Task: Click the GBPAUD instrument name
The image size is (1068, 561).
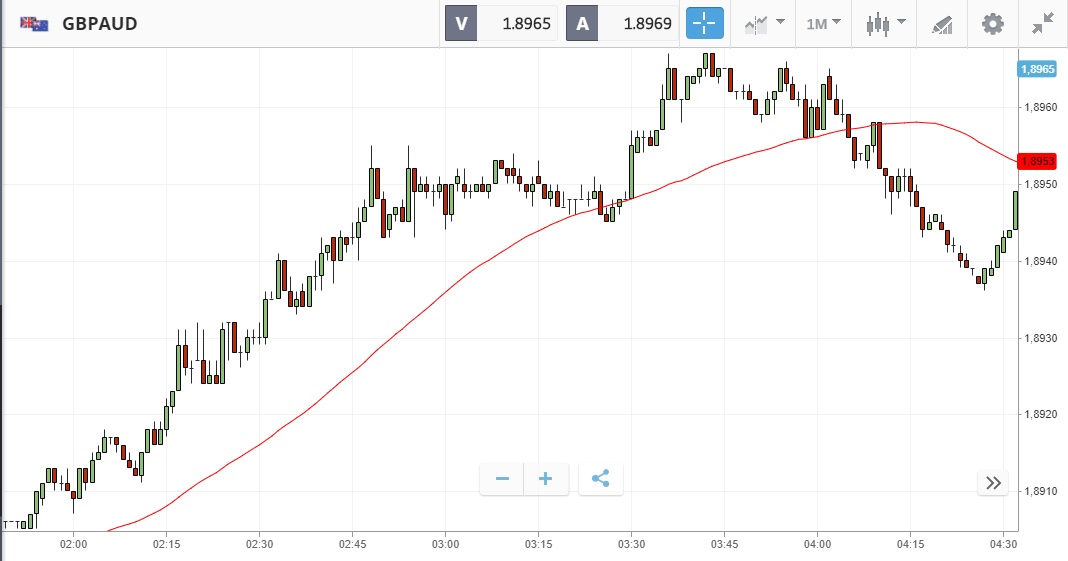Action: [100, 23]
